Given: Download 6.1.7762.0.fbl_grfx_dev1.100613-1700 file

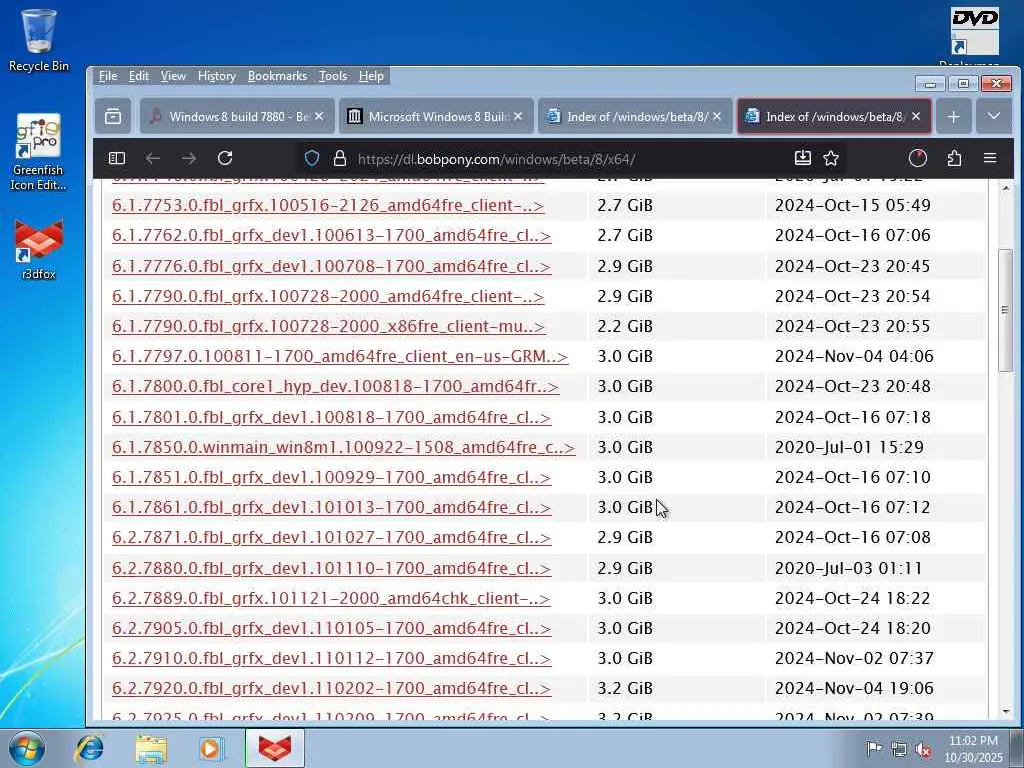Looking at the screenshot, I should pos(331,235).
